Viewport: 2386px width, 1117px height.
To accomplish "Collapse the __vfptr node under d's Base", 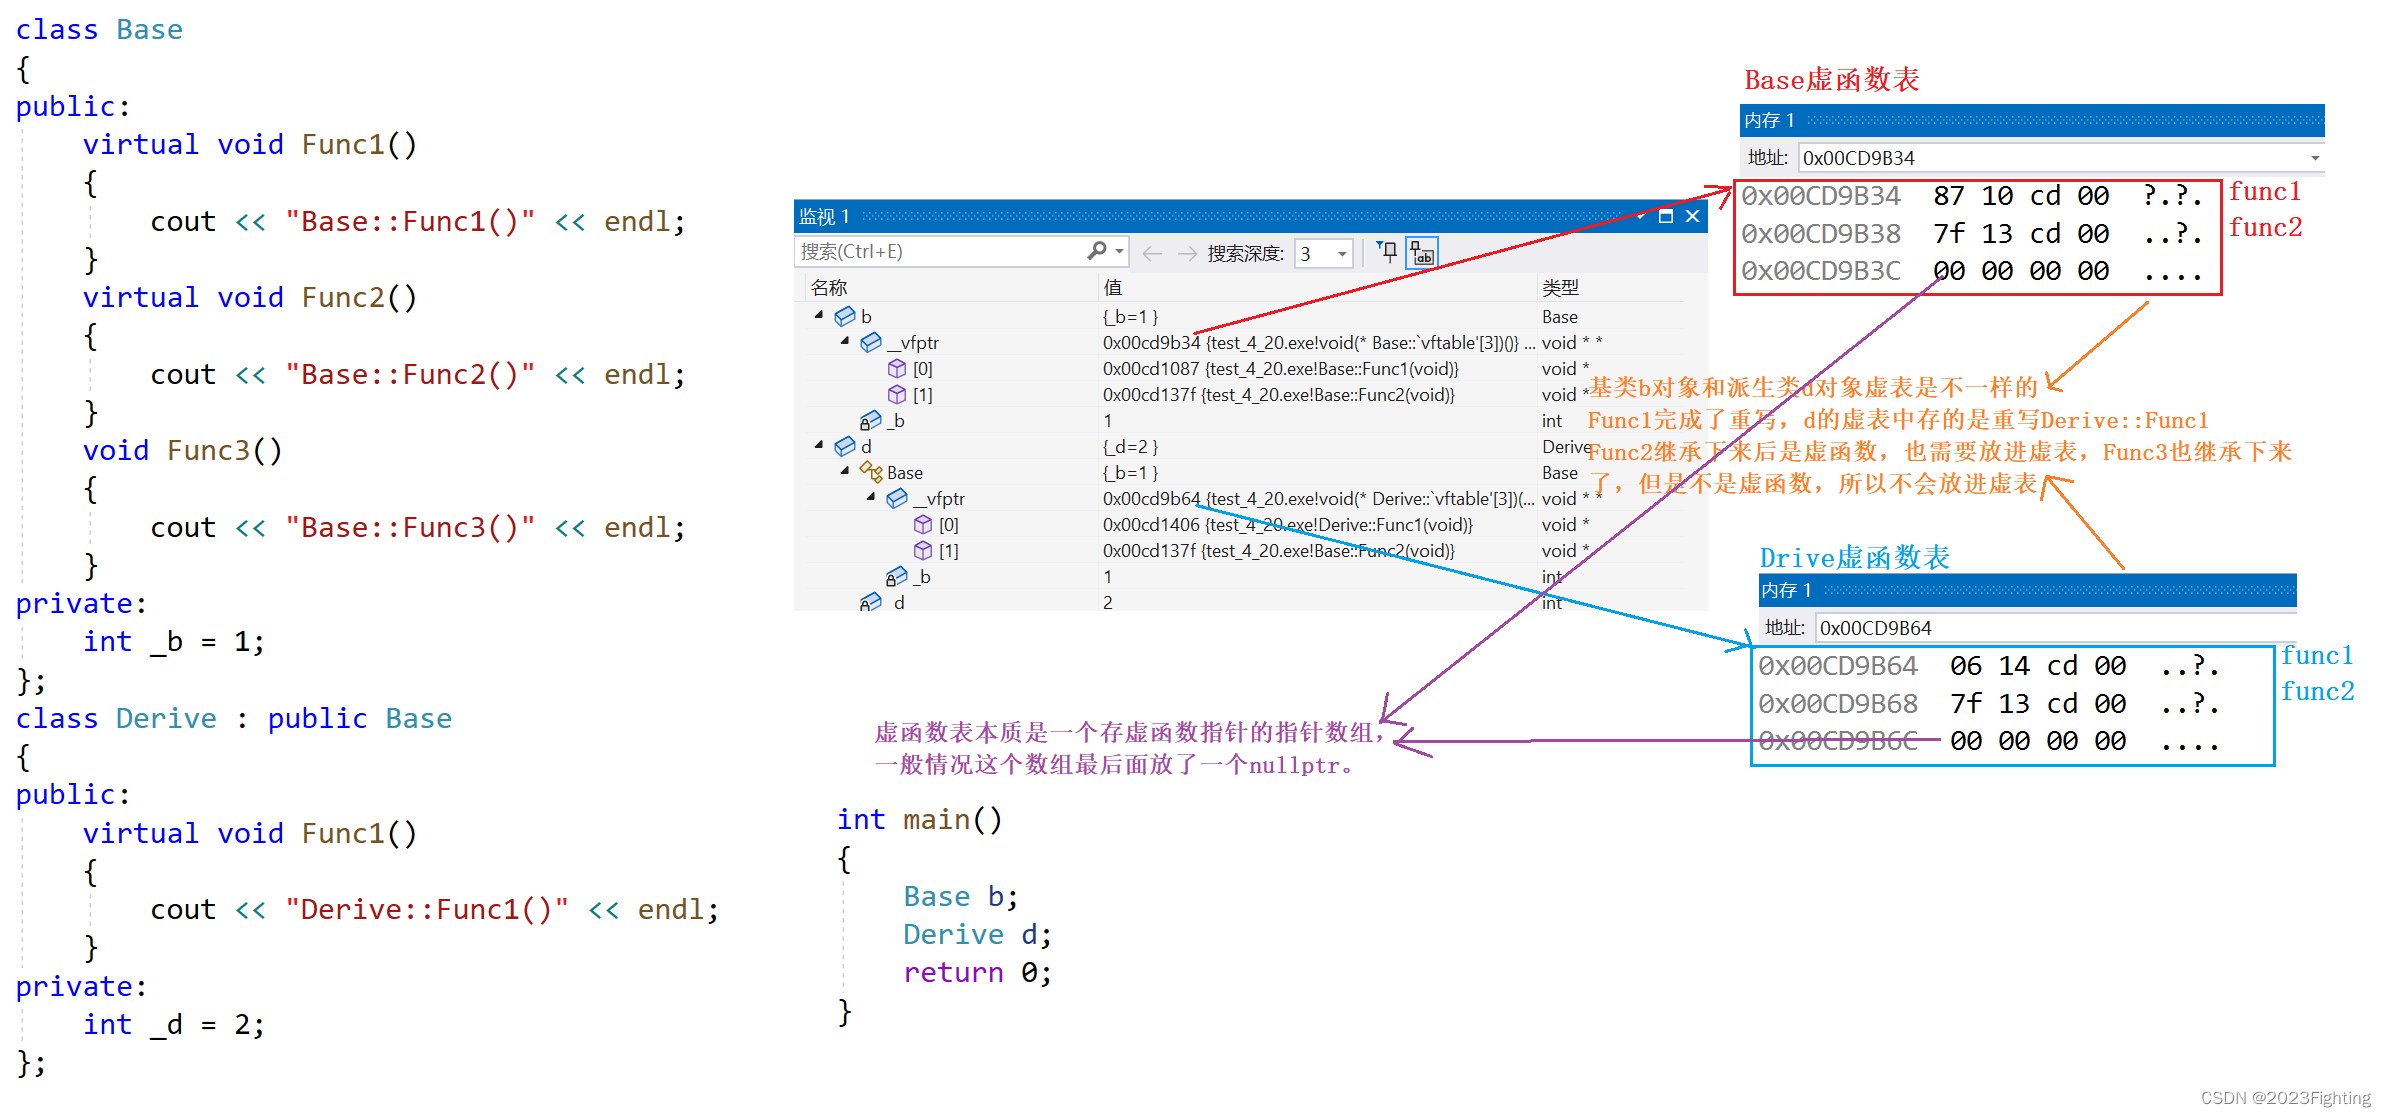I will [x=871, y=497].
